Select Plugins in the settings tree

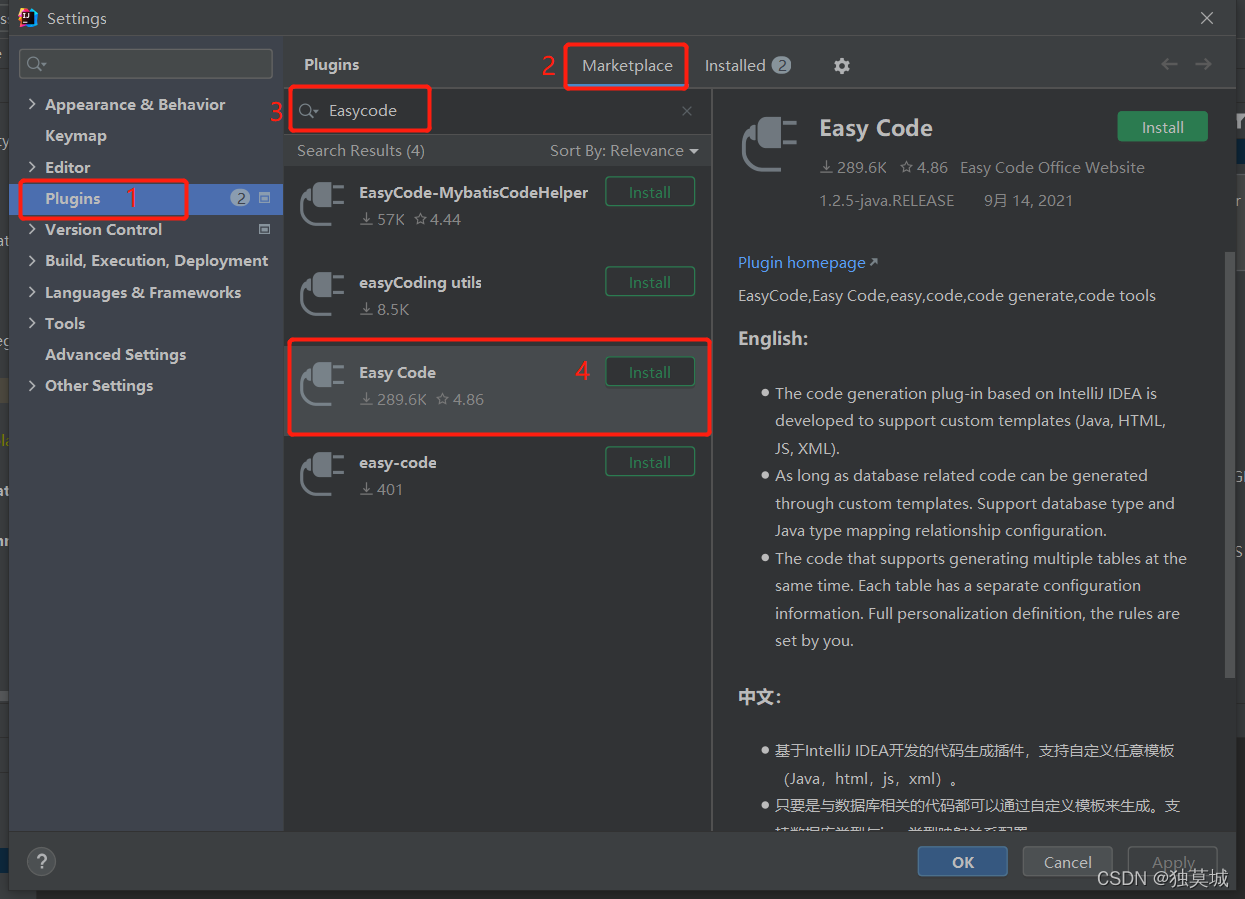(x=73, y=198)
